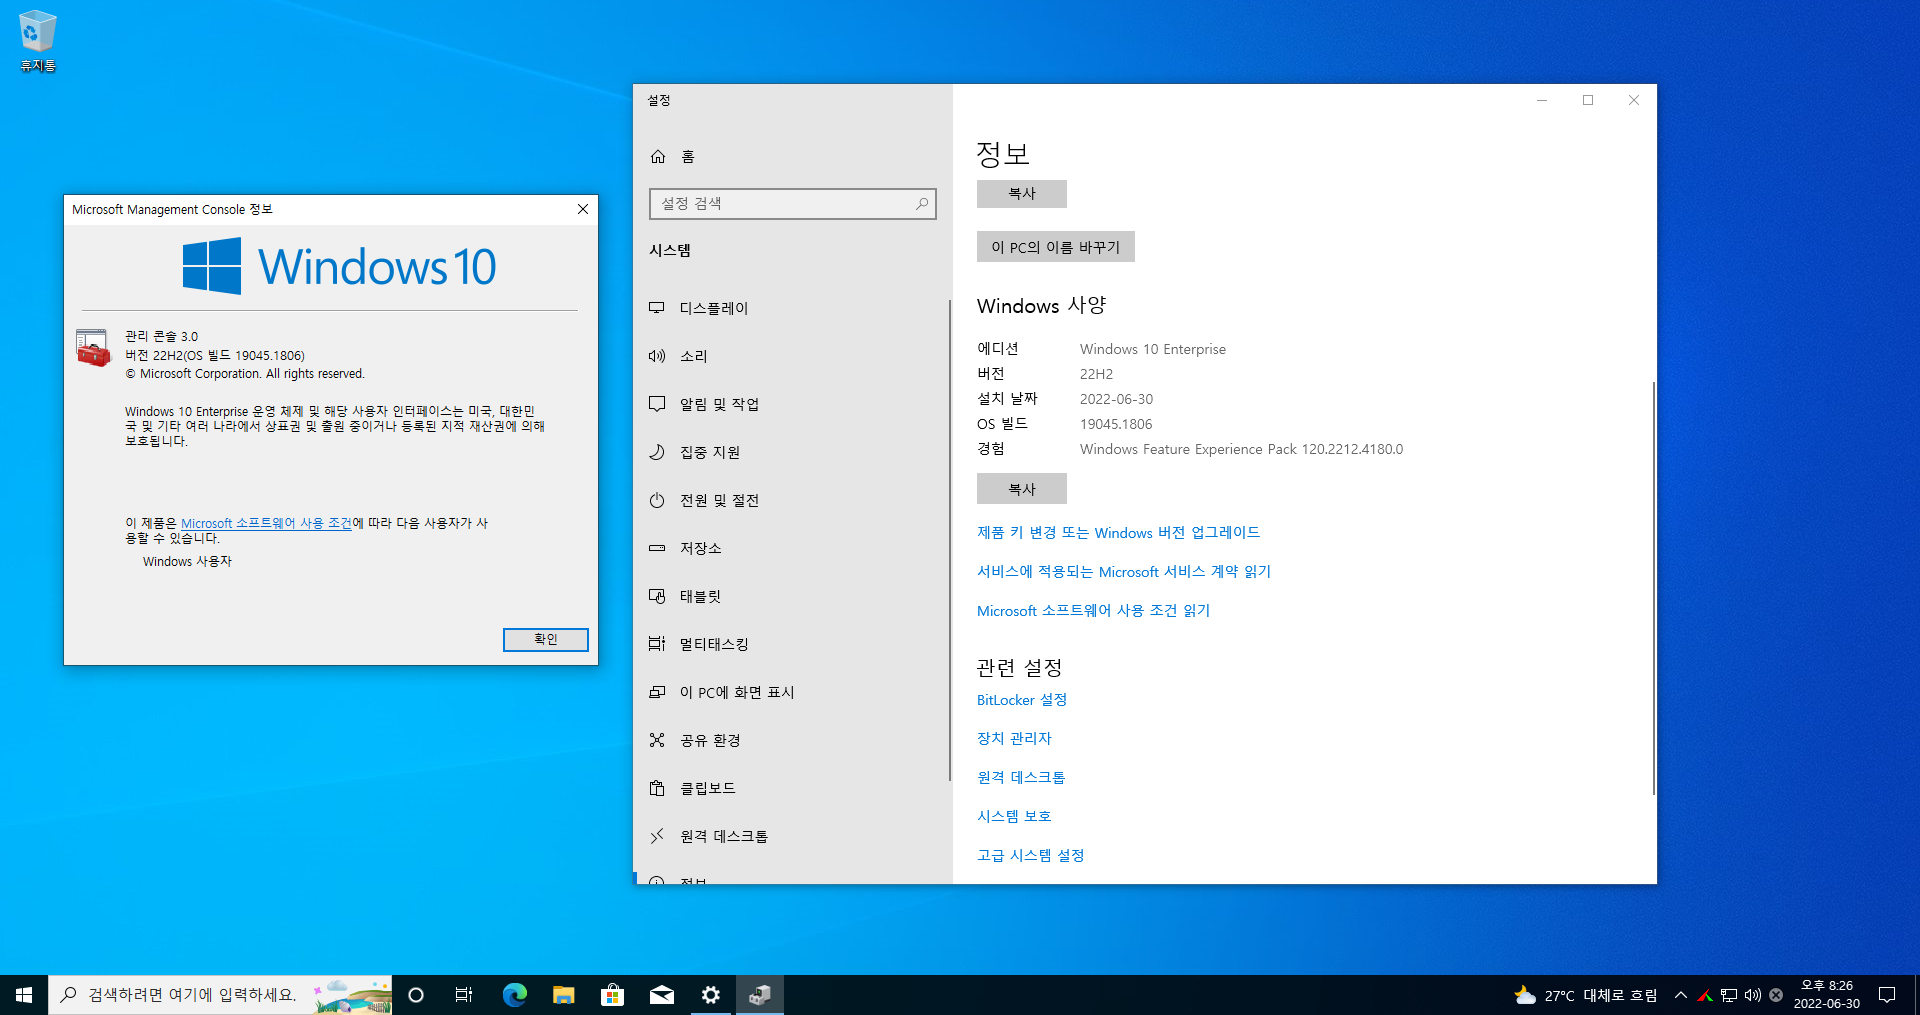Close the Microsoft Management Console About dialog
Viewport: 1920px width, 1015px height.
point(583,209)
